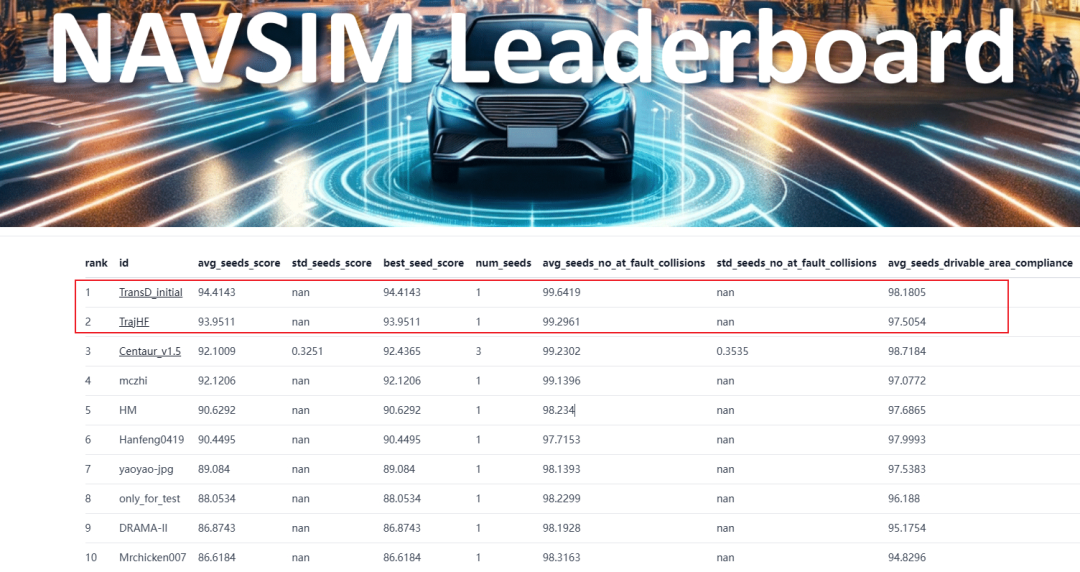Click the collisions value 98.2299
The width and height of the screenshot is (1080, 572).
tap(561, 499)
